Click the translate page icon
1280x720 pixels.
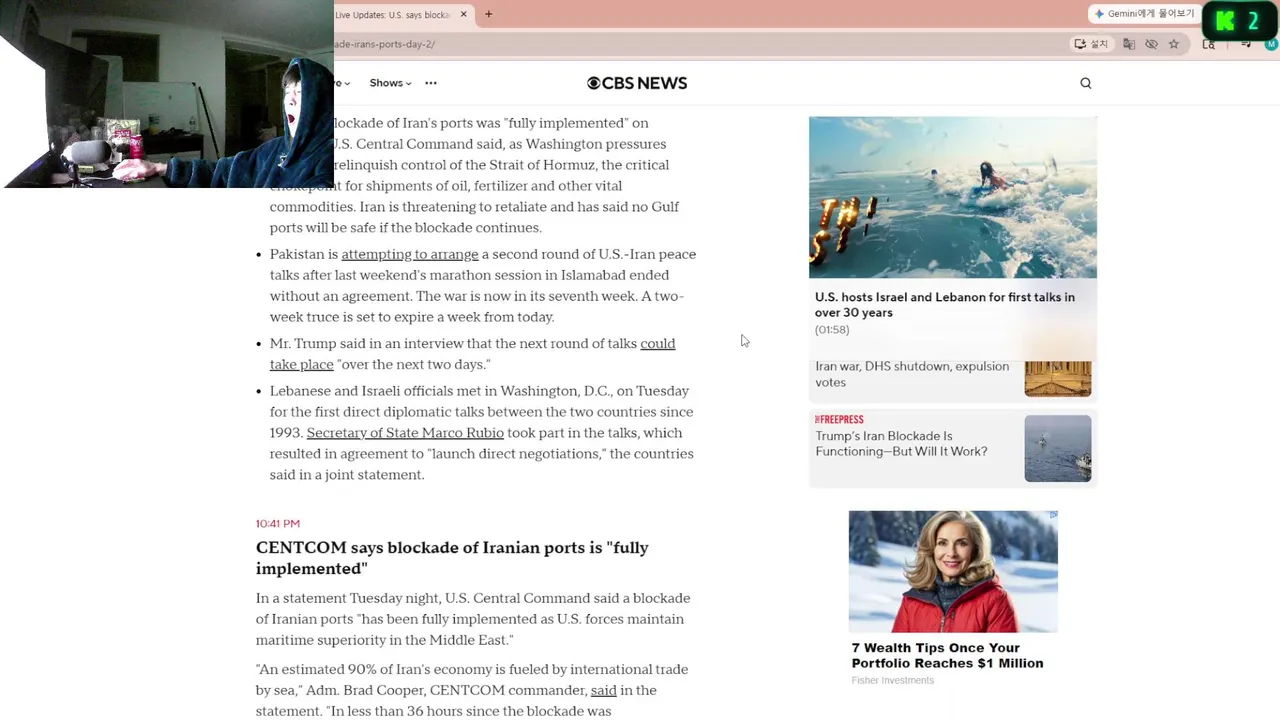click(x=1129, y=44)
